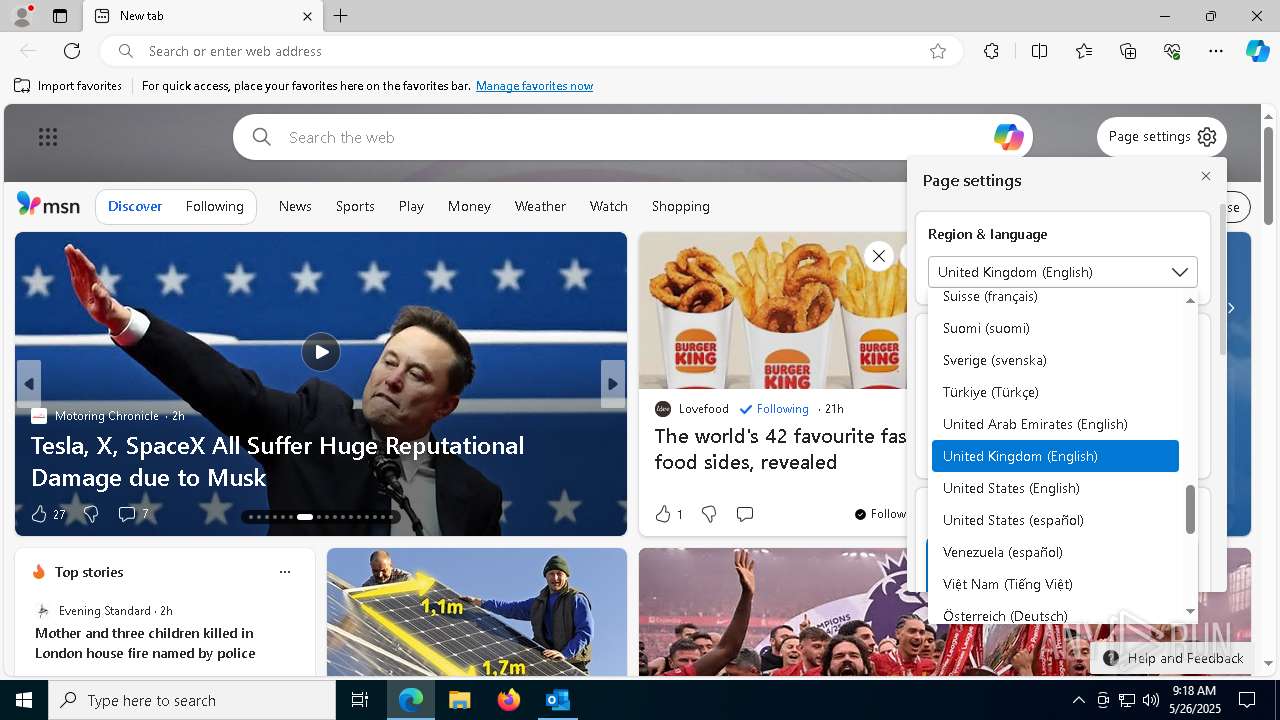Dislike the fast food sides story
The height and width of the screenshot is (720, 1280).
709,514
